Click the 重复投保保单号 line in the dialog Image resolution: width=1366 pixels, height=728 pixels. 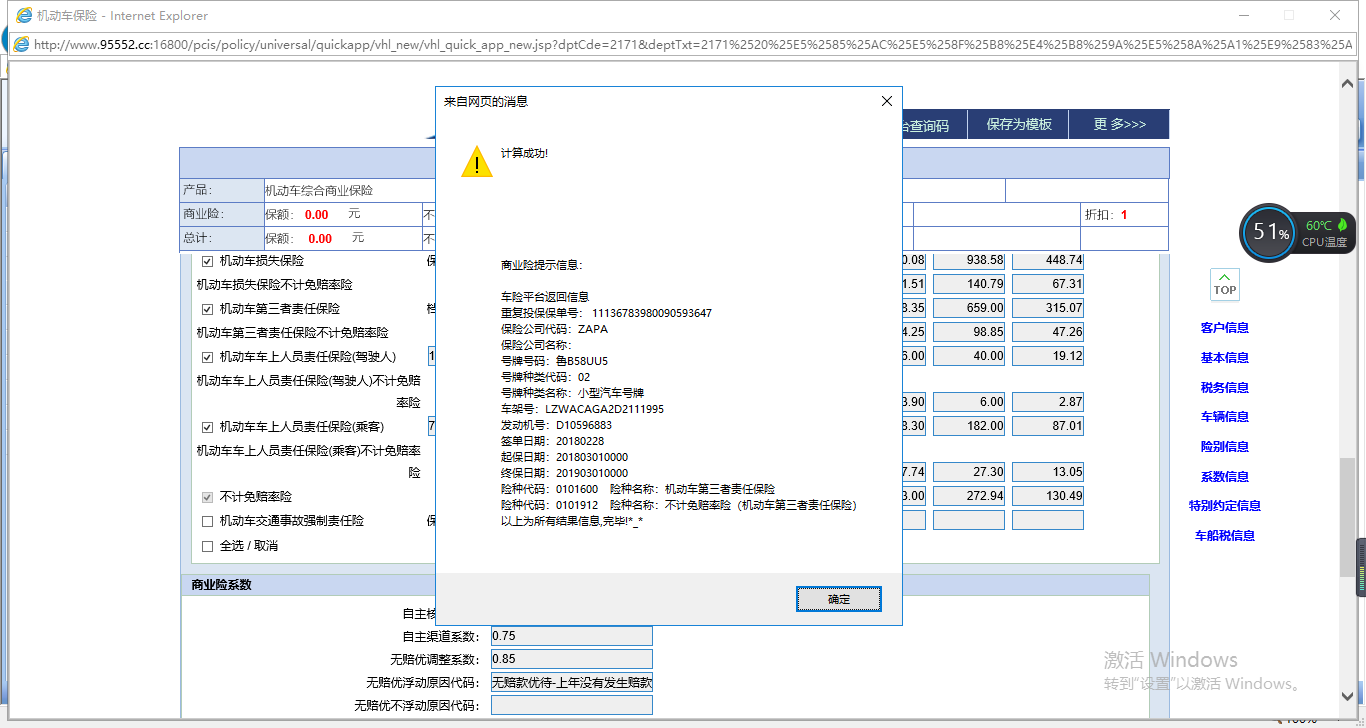point(606,313)
